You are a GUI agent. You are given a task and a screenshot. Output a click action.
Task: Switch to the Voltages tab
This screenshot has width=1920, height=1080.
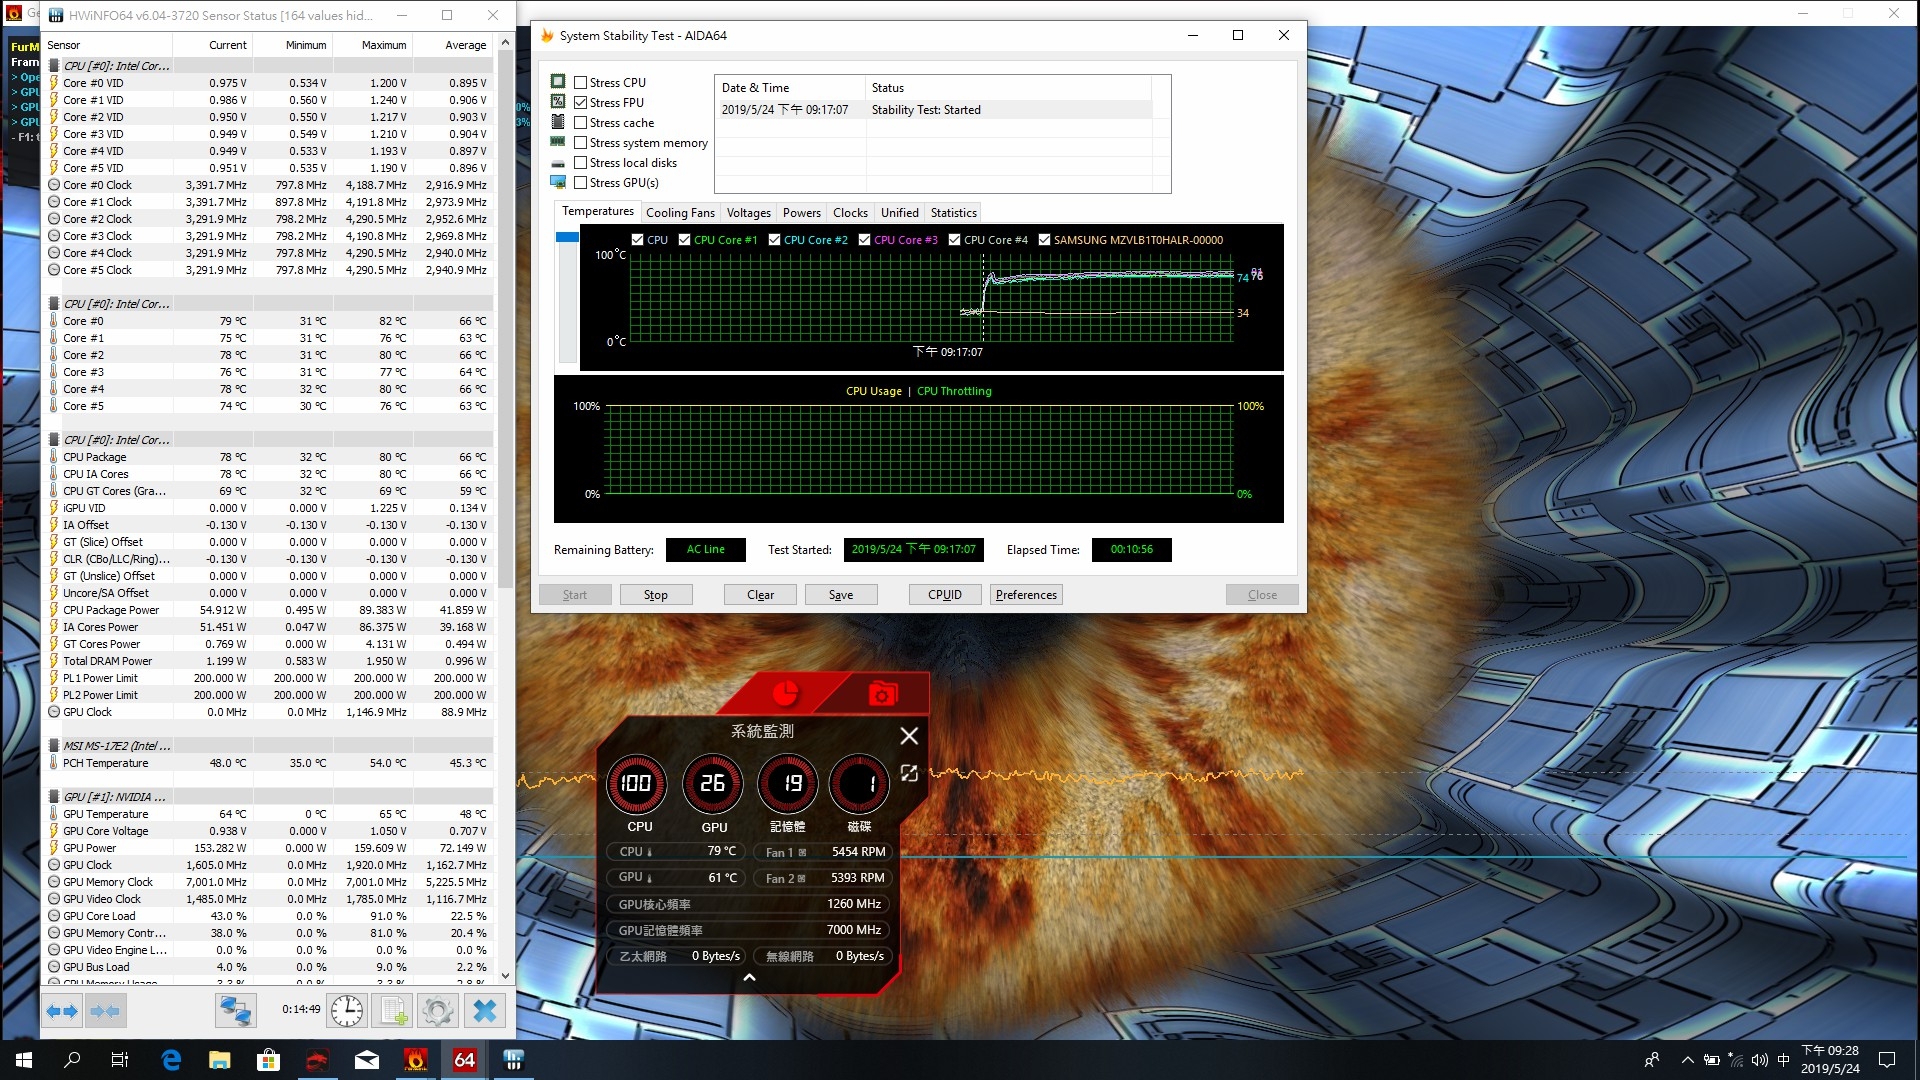(748, 213)
